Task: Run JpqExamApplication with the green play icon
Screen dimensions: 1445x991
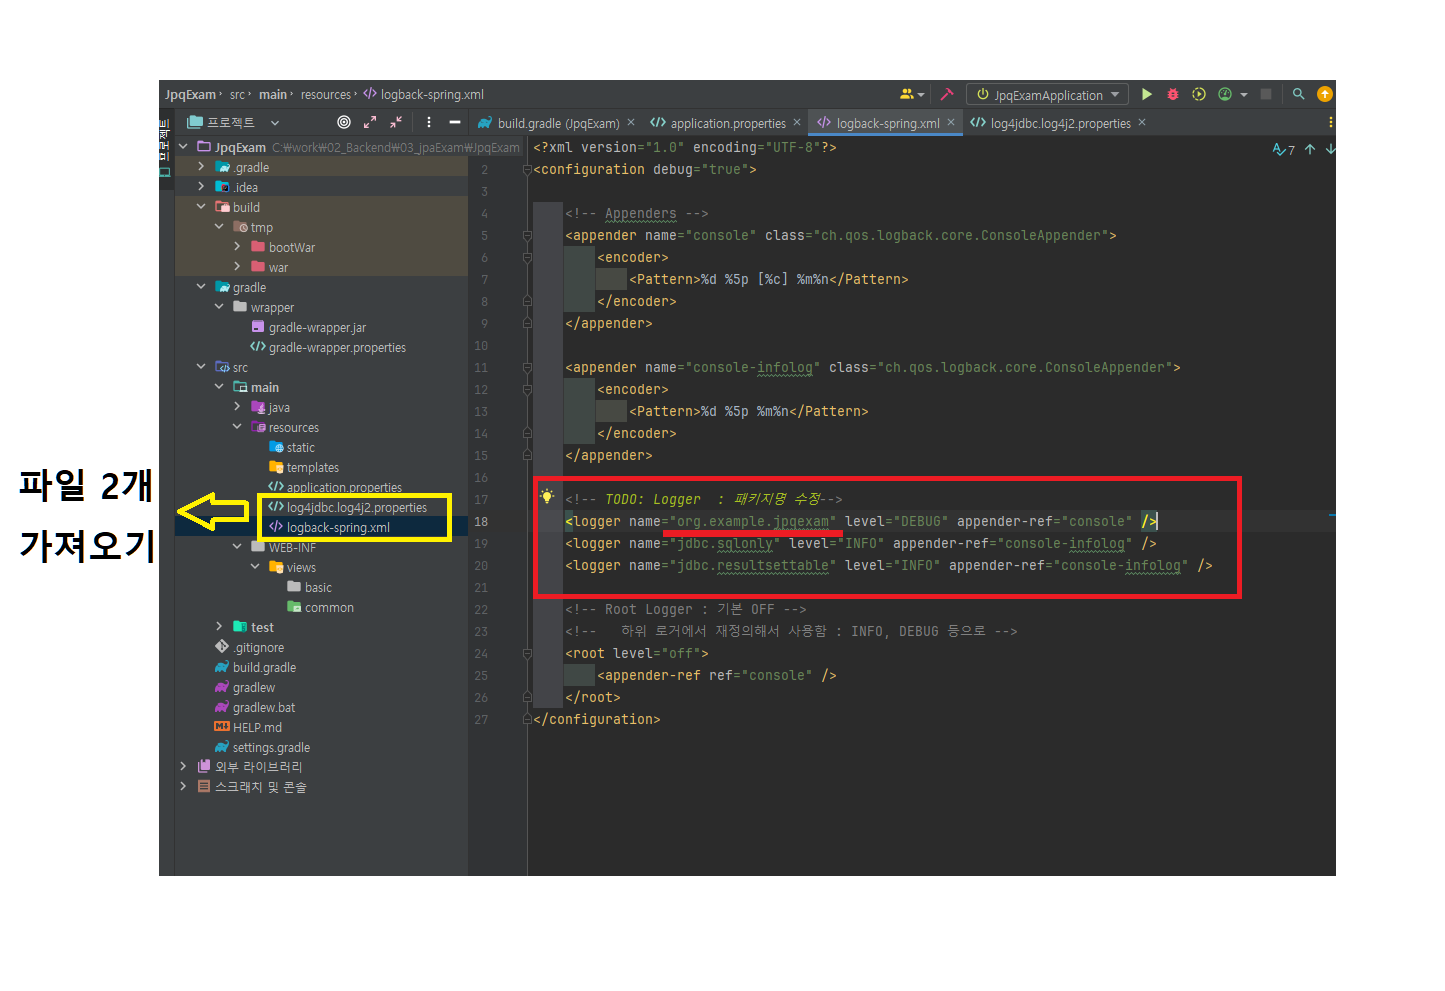Action: point(1147,94)
